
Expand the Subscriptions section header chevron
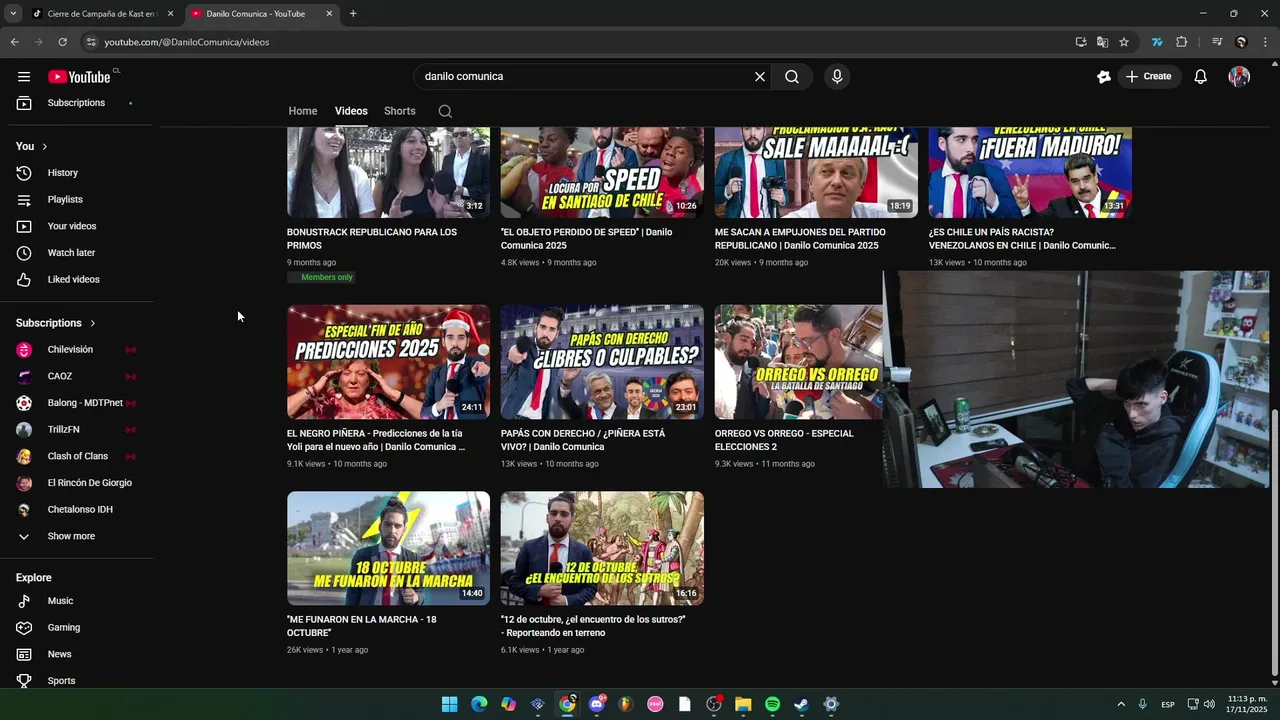93,323
